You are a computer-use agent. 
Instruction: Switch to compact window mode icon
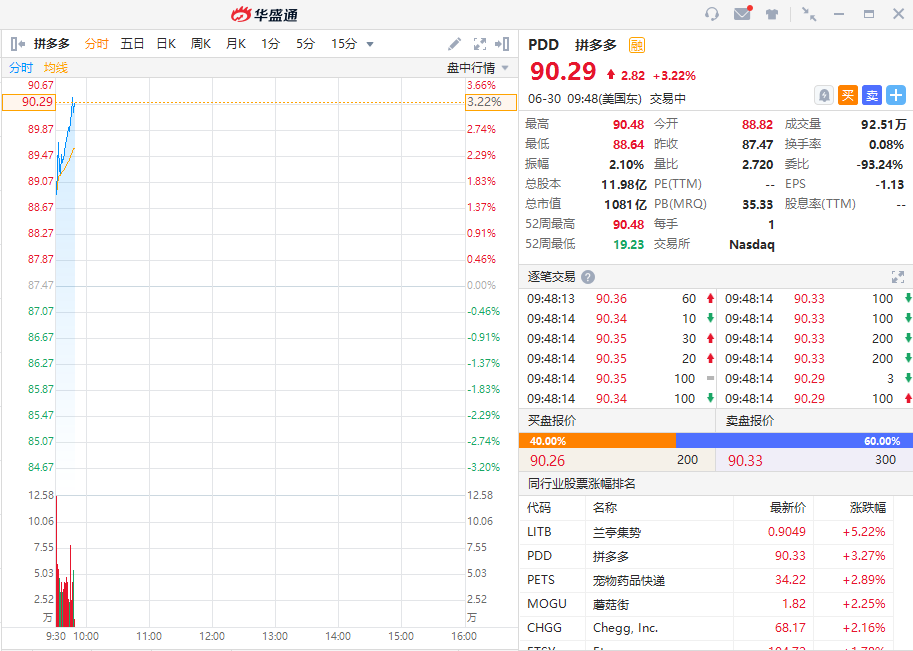[809, 14]
